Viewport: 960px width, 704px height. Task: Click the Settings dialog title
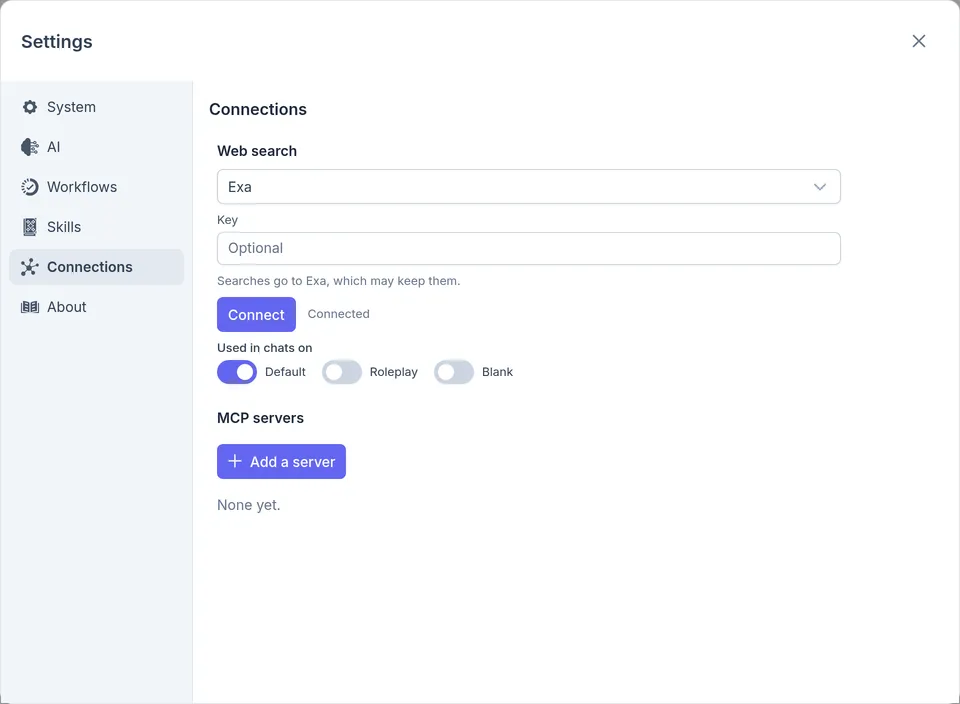57,42
